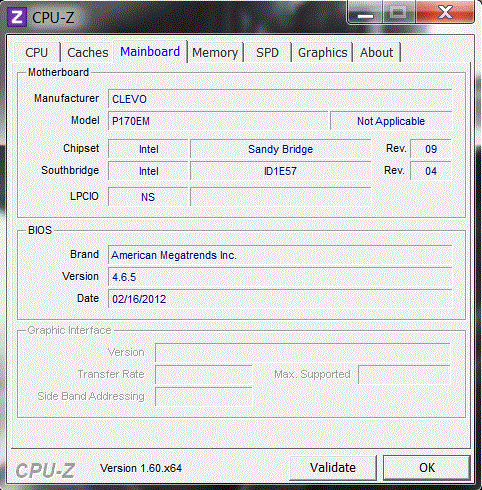Image resolution: width=482 pixels, height=490 pixels.
Task: Click the Transfer Rate field
Action: (x=204, y=374)
